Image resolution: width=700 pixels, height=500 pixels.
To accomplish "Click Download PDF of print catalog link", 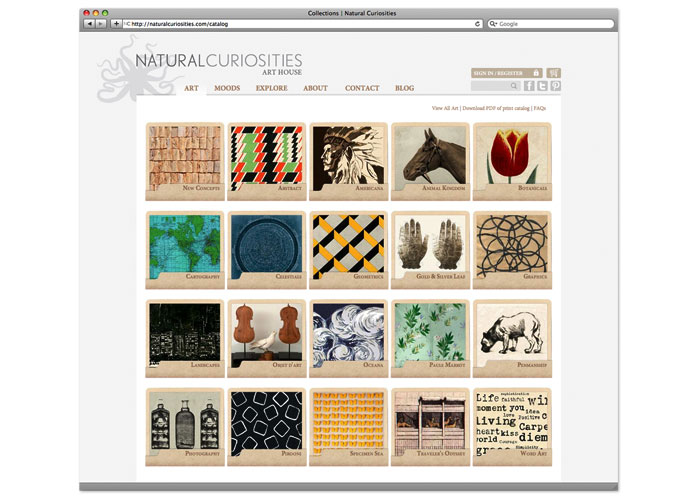I will tap(496, 108).
